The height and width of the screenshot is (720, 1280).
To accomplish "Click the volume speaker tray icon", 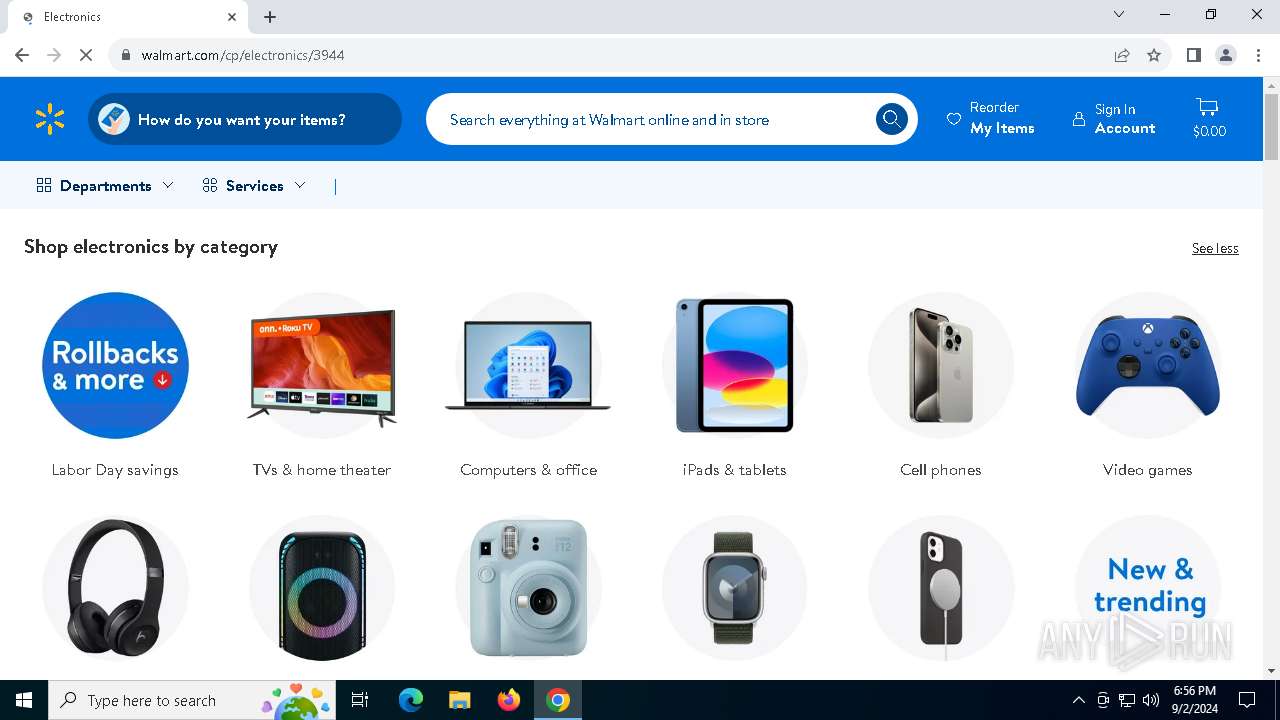I will (1151, 700).
